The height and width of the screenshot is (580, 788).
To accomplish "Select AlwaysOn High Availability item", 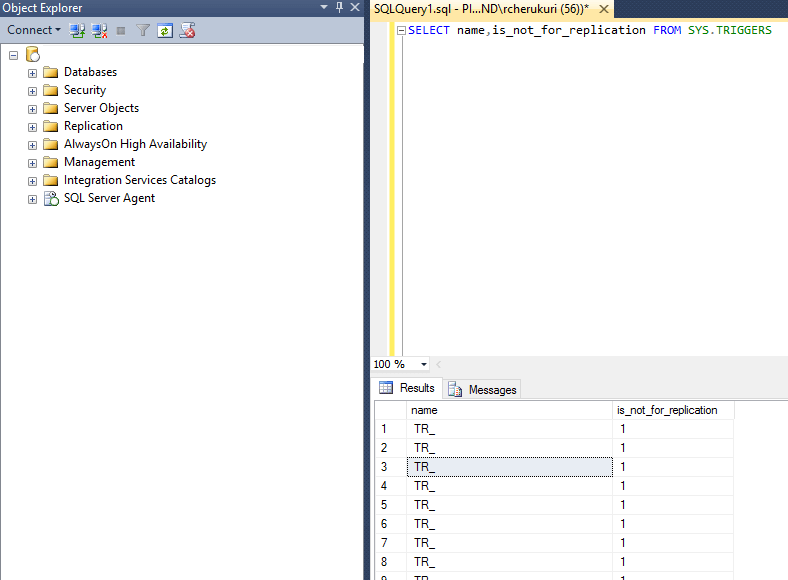I will 135,144.
